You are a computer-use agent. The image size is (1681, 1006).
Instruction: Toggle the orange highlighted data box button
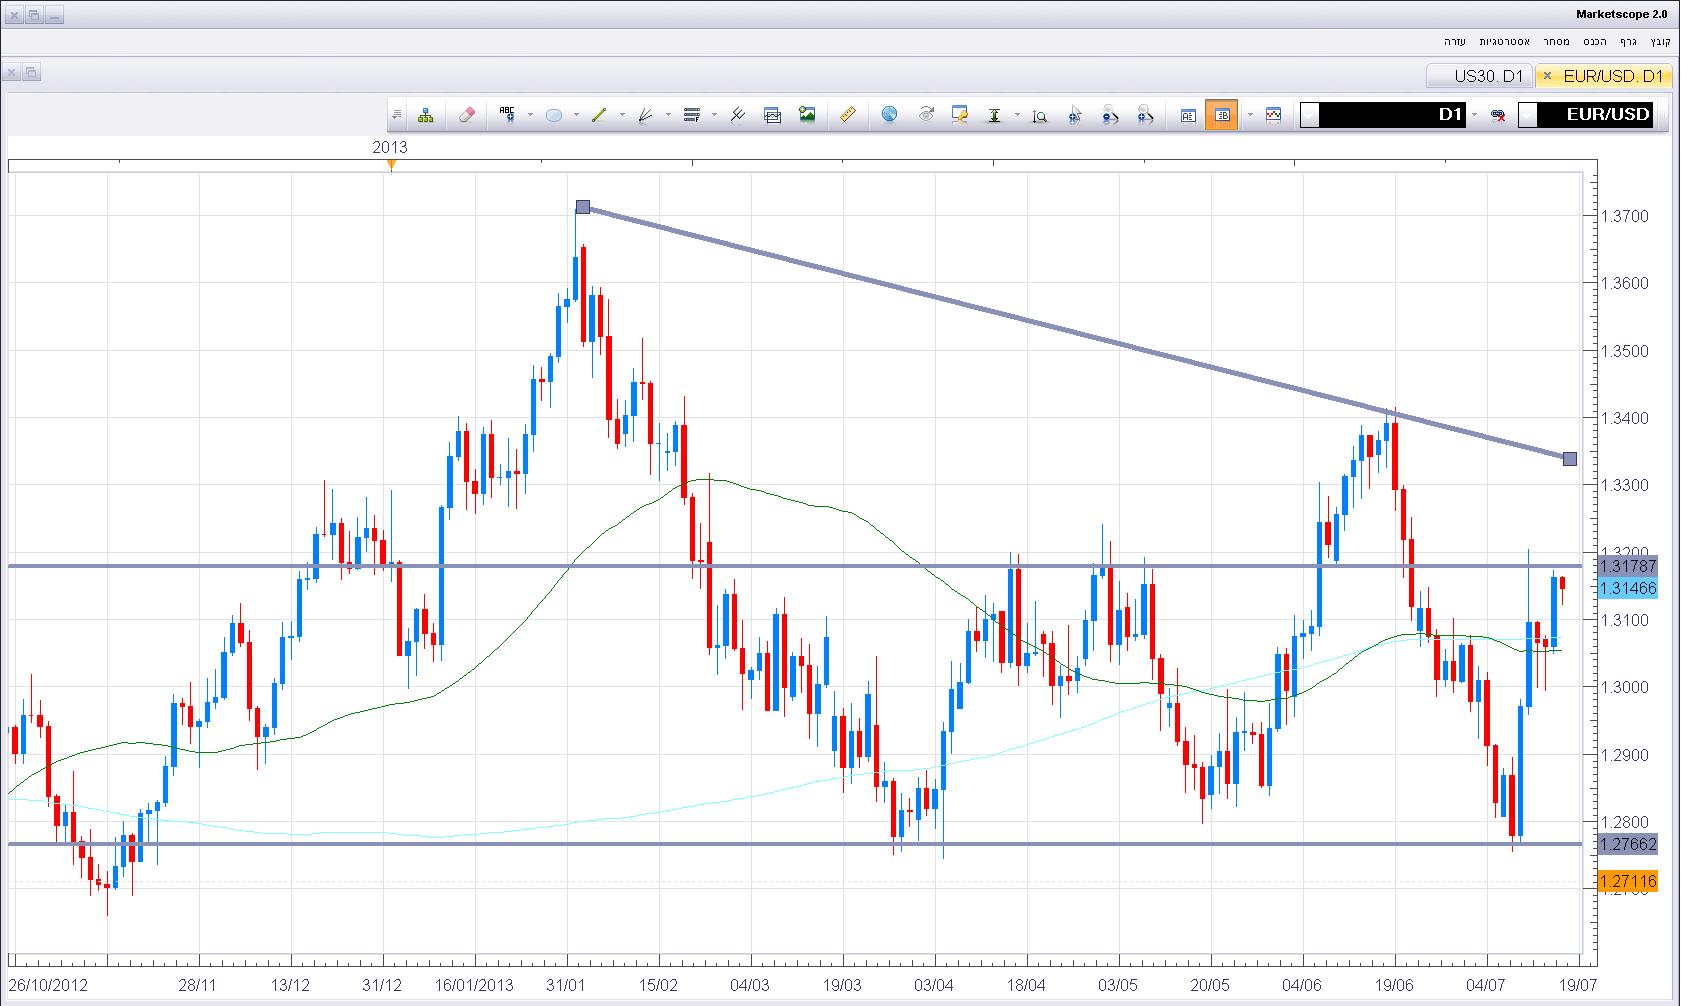[x=1221, y=115]
